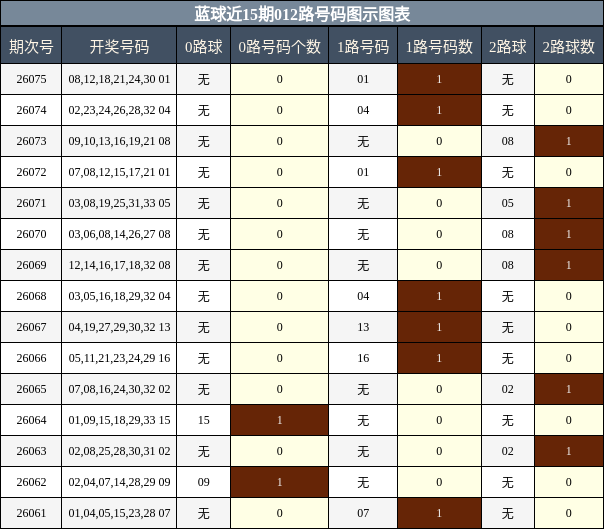This screenshot has height=529, width=604.
Task: Select the 2路球数 column header
Action: coord(569,47)
